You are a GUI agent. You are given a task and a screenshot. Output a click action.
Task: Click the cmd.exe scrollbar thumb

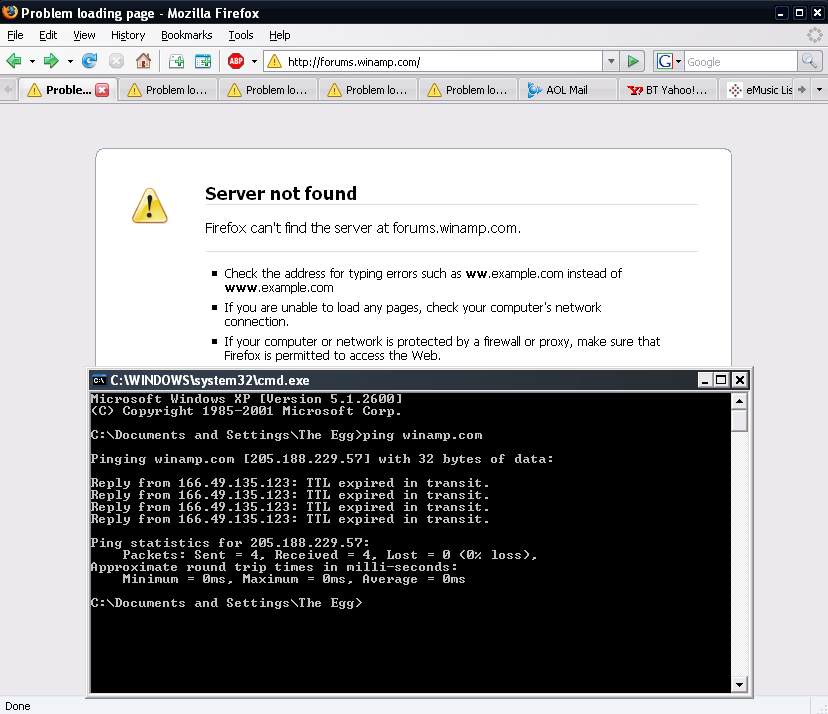(739, 421)
